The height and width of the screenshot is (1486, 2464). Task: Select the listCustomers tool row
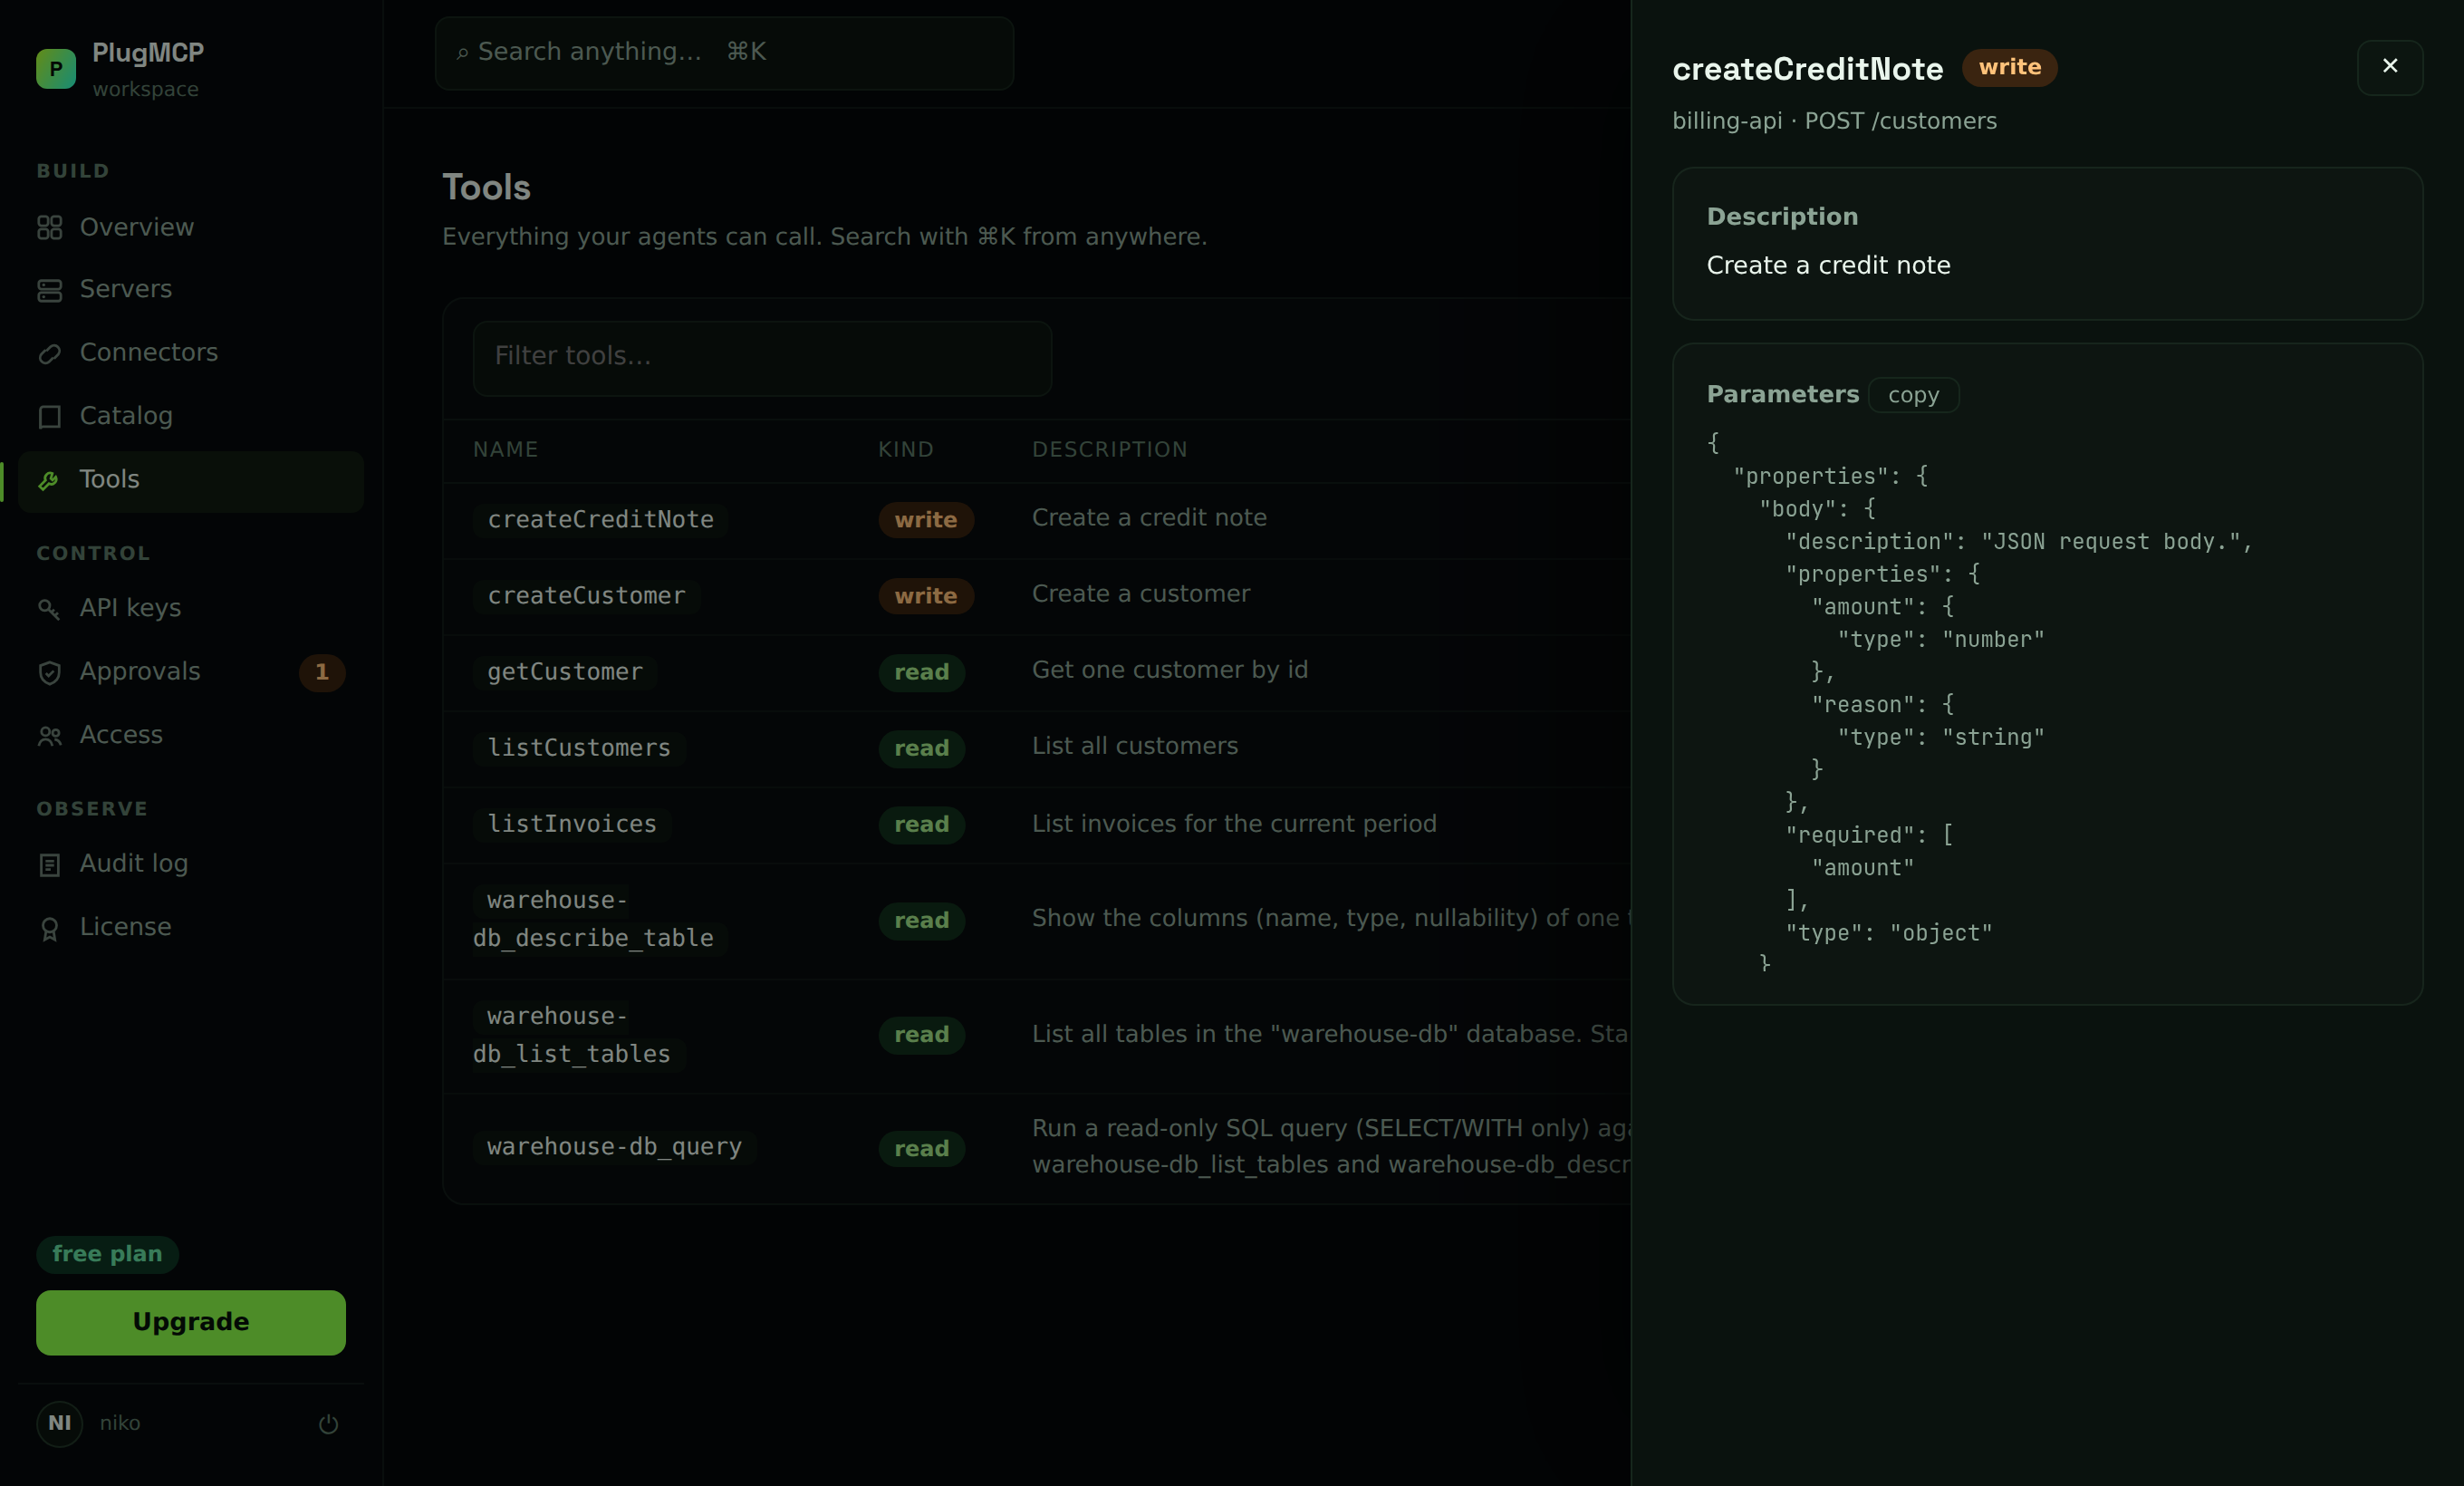tap(1036, 748)
